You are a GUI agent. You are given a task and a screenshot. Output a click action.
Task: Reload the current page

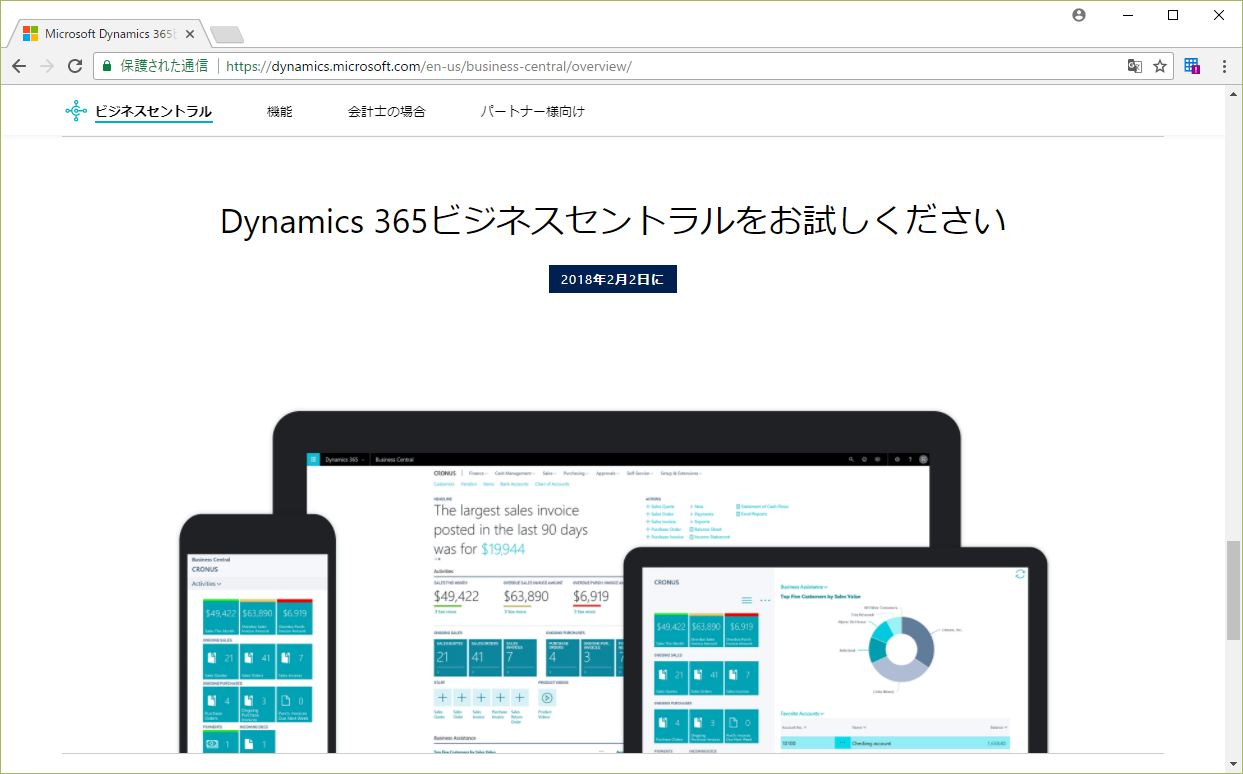(74, 66)
